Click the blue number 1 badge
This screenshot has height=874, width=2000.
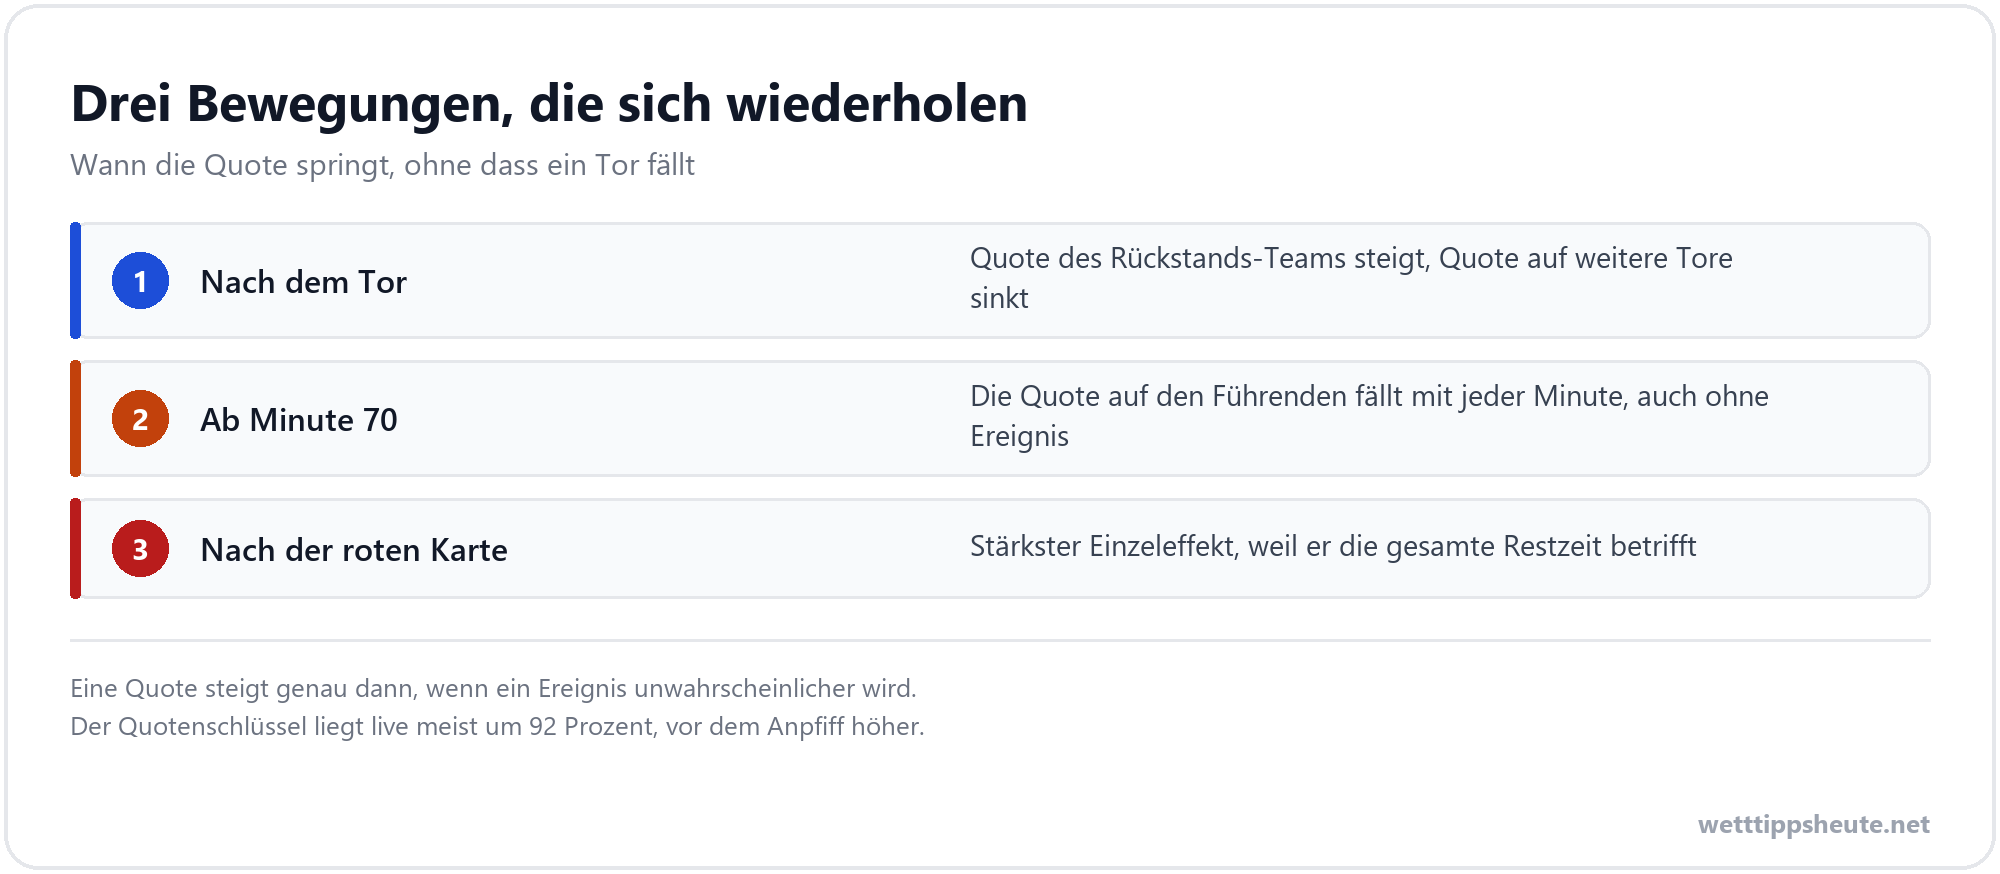[140, 281]
